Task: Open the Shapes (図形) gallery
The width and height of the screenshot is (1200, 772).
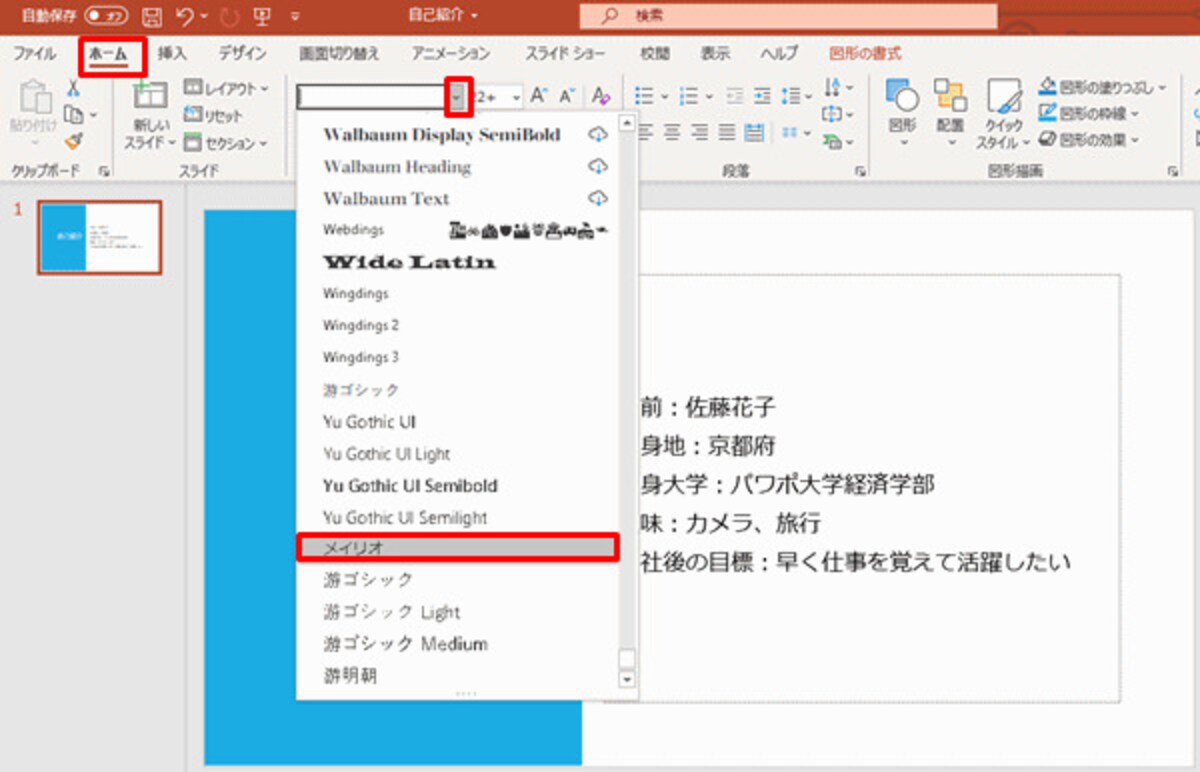Action: (x=903, y=111)
